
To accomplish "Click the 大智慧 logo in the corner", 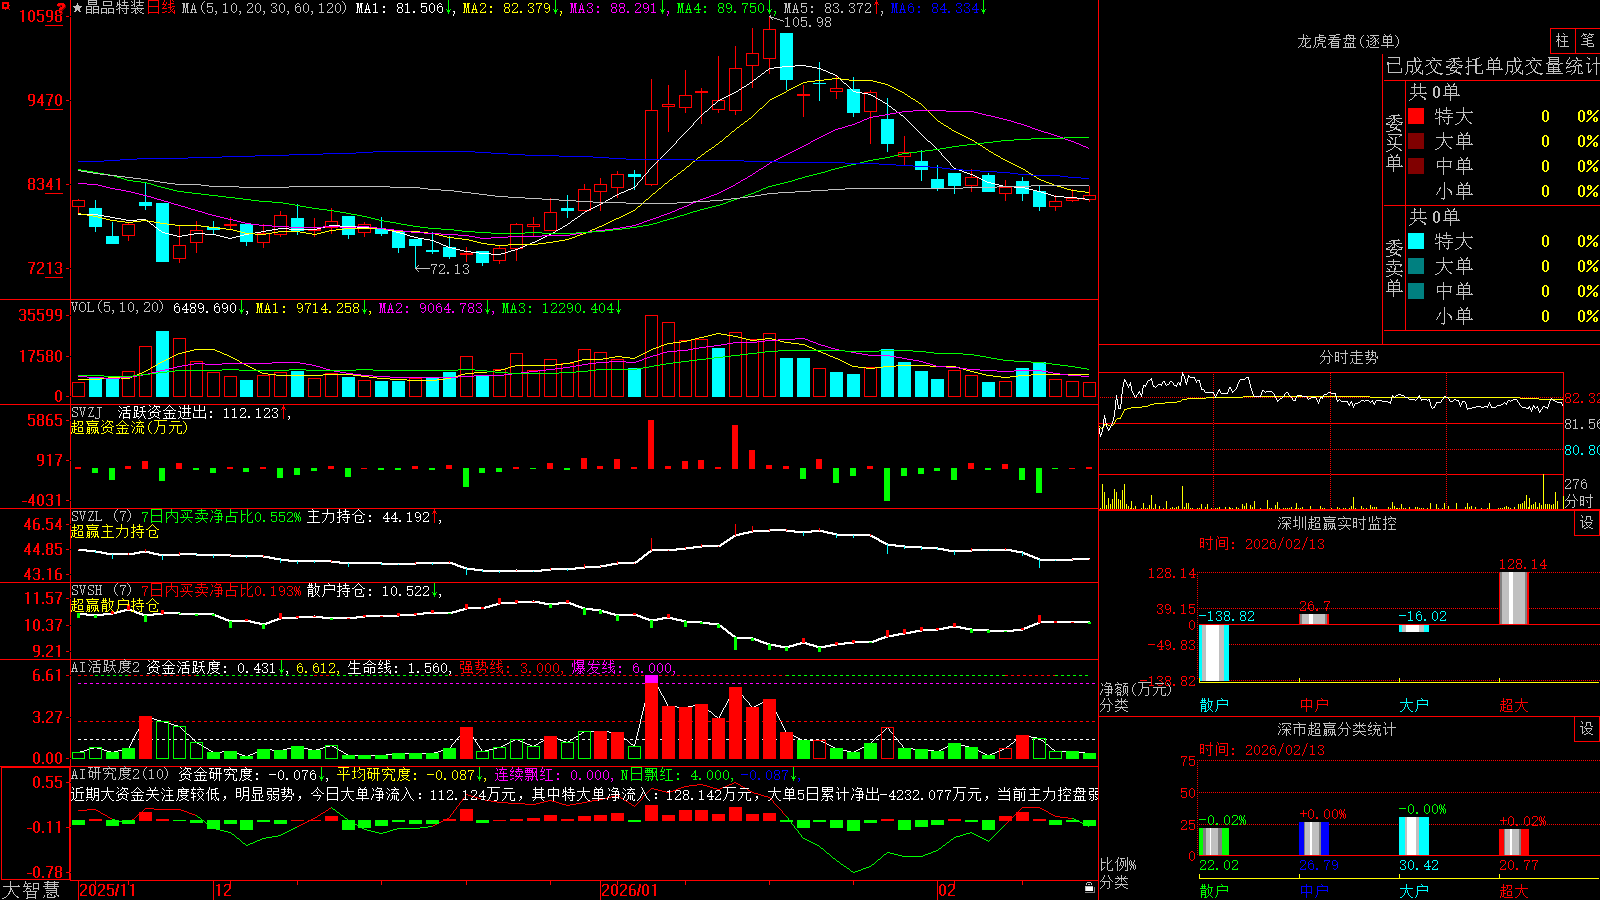I will [x=31, y=889].
